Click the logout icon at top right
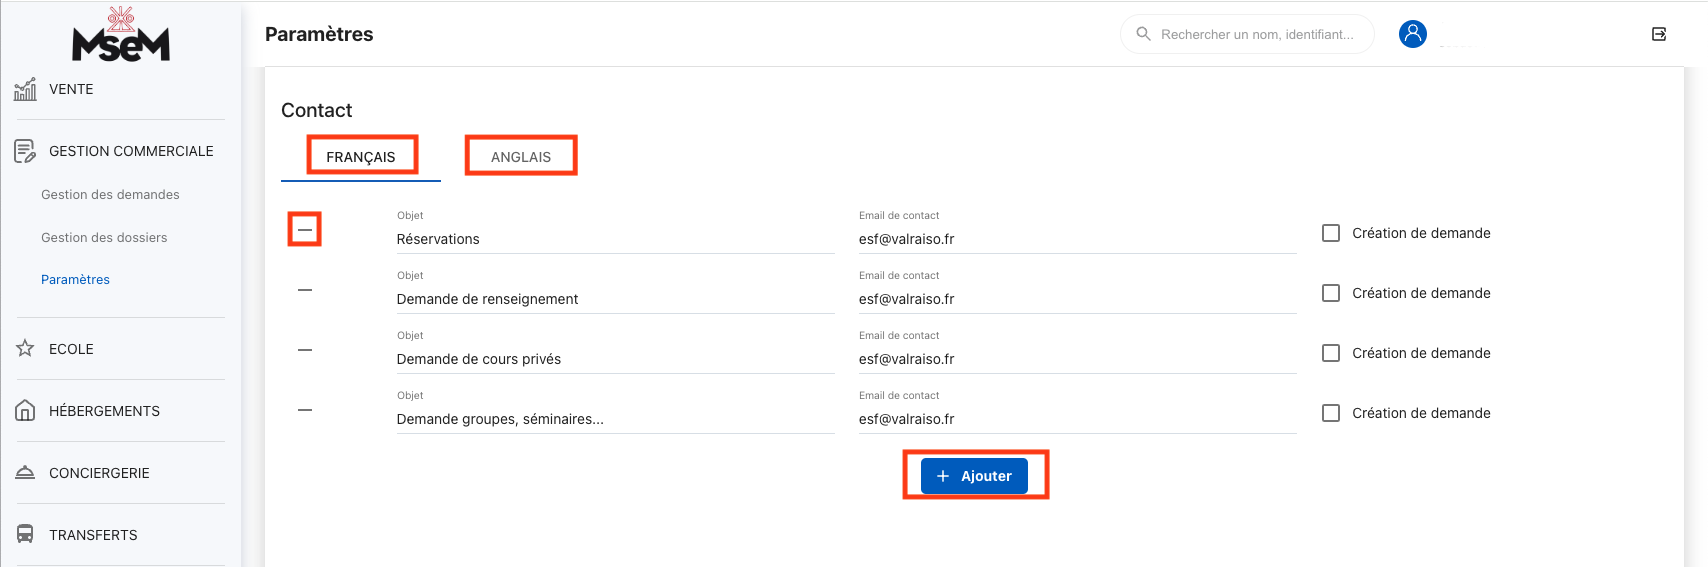1708x567 pixels. (1658, 34)
